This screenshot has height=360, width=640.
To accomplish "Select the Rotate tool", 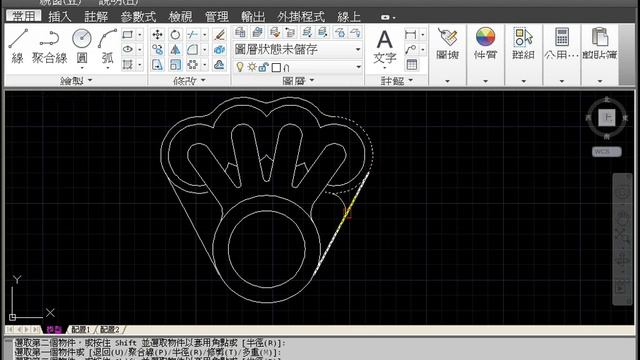I will (x=175, y=34).
